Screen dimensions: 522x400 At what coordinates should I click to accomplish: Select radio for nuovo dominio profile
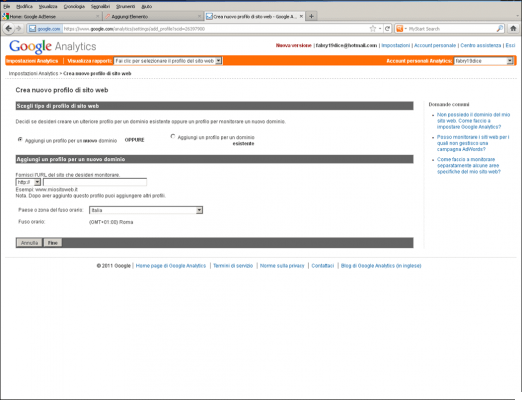[x=20, y=140]
